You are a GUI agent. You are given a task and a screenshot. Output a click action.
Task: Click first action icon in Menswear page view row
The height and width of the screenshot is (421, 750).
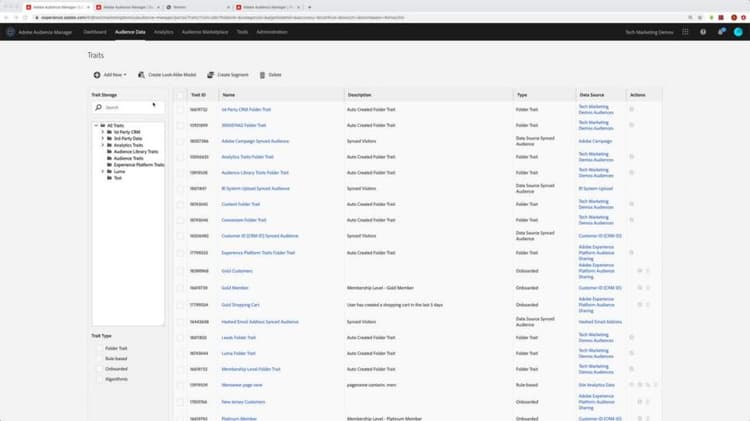pyautogui.click(x=631, y=385)
